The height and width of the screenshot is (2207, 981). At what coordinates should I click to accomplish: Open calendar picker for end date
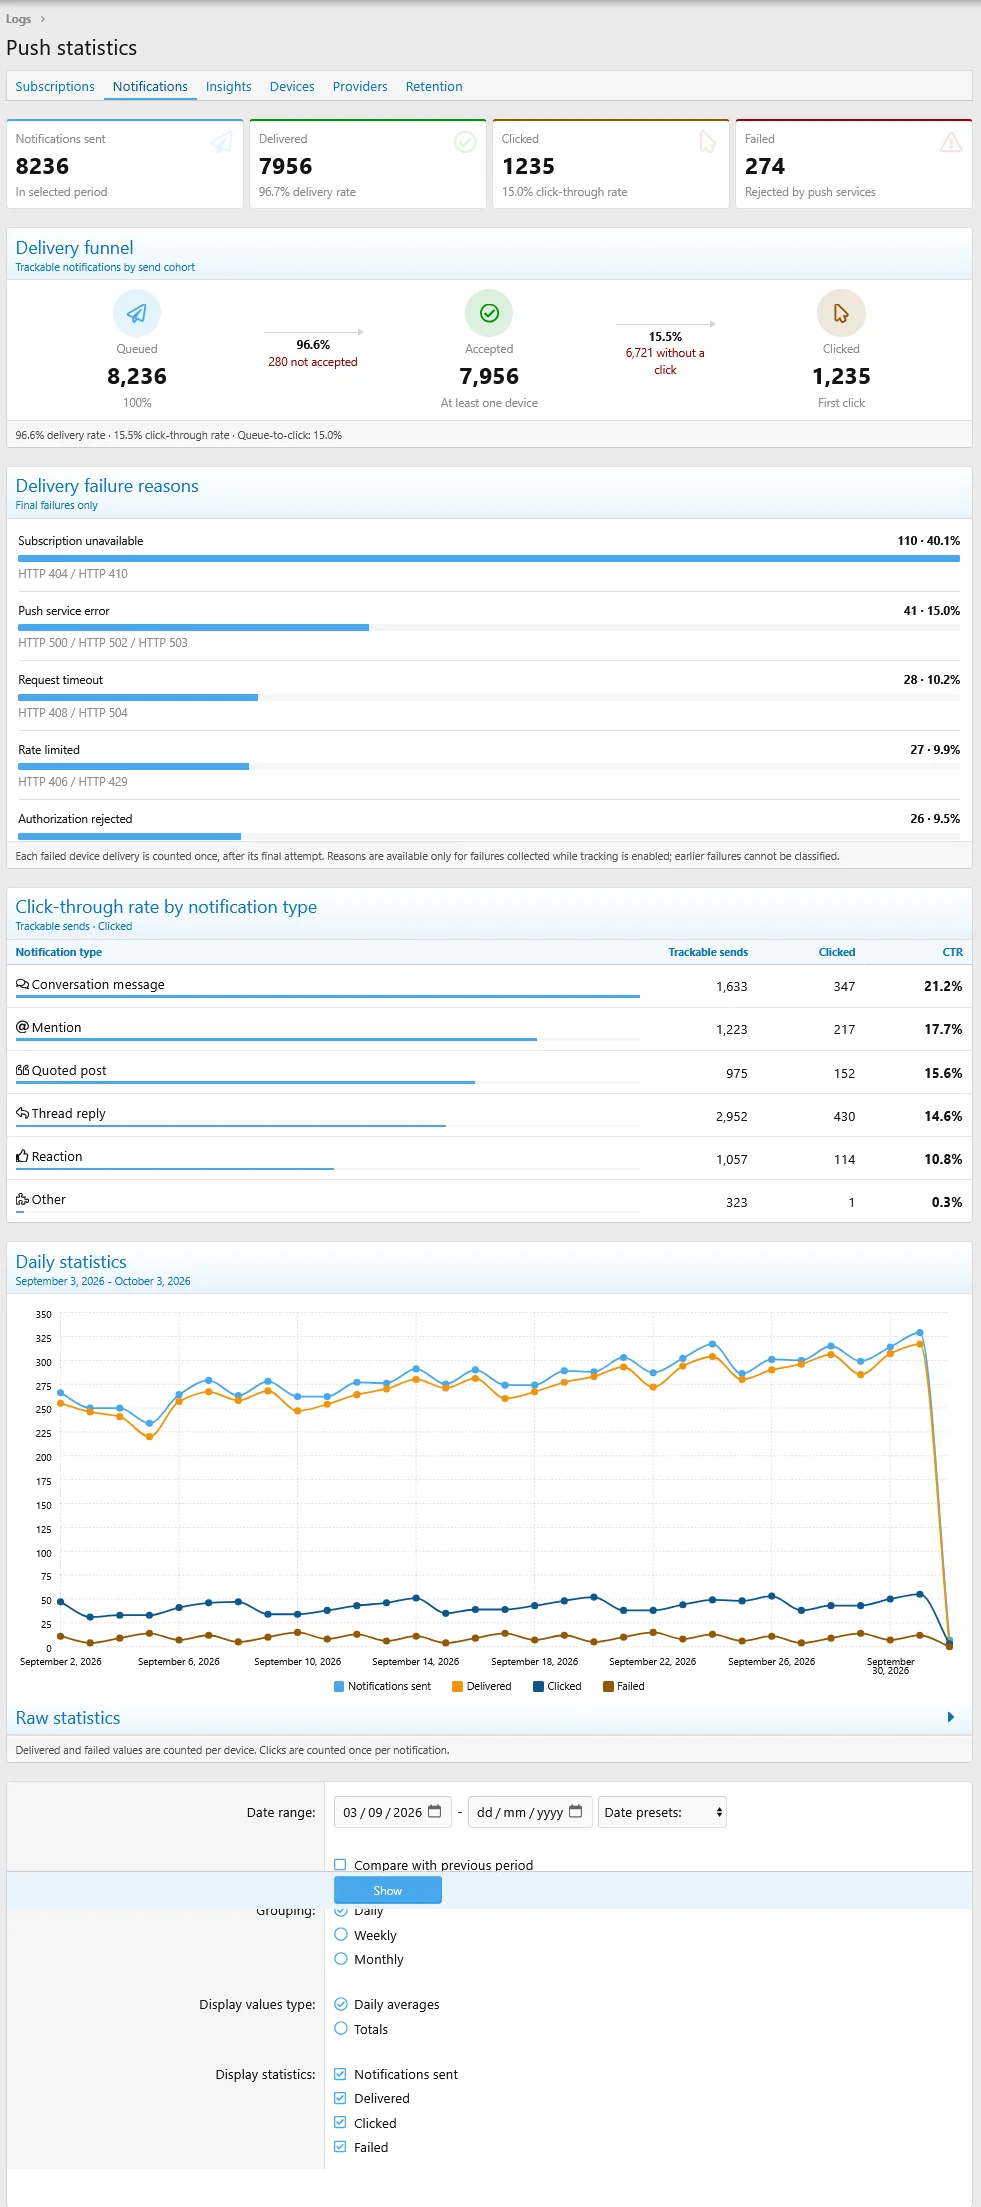(576, 1812)
